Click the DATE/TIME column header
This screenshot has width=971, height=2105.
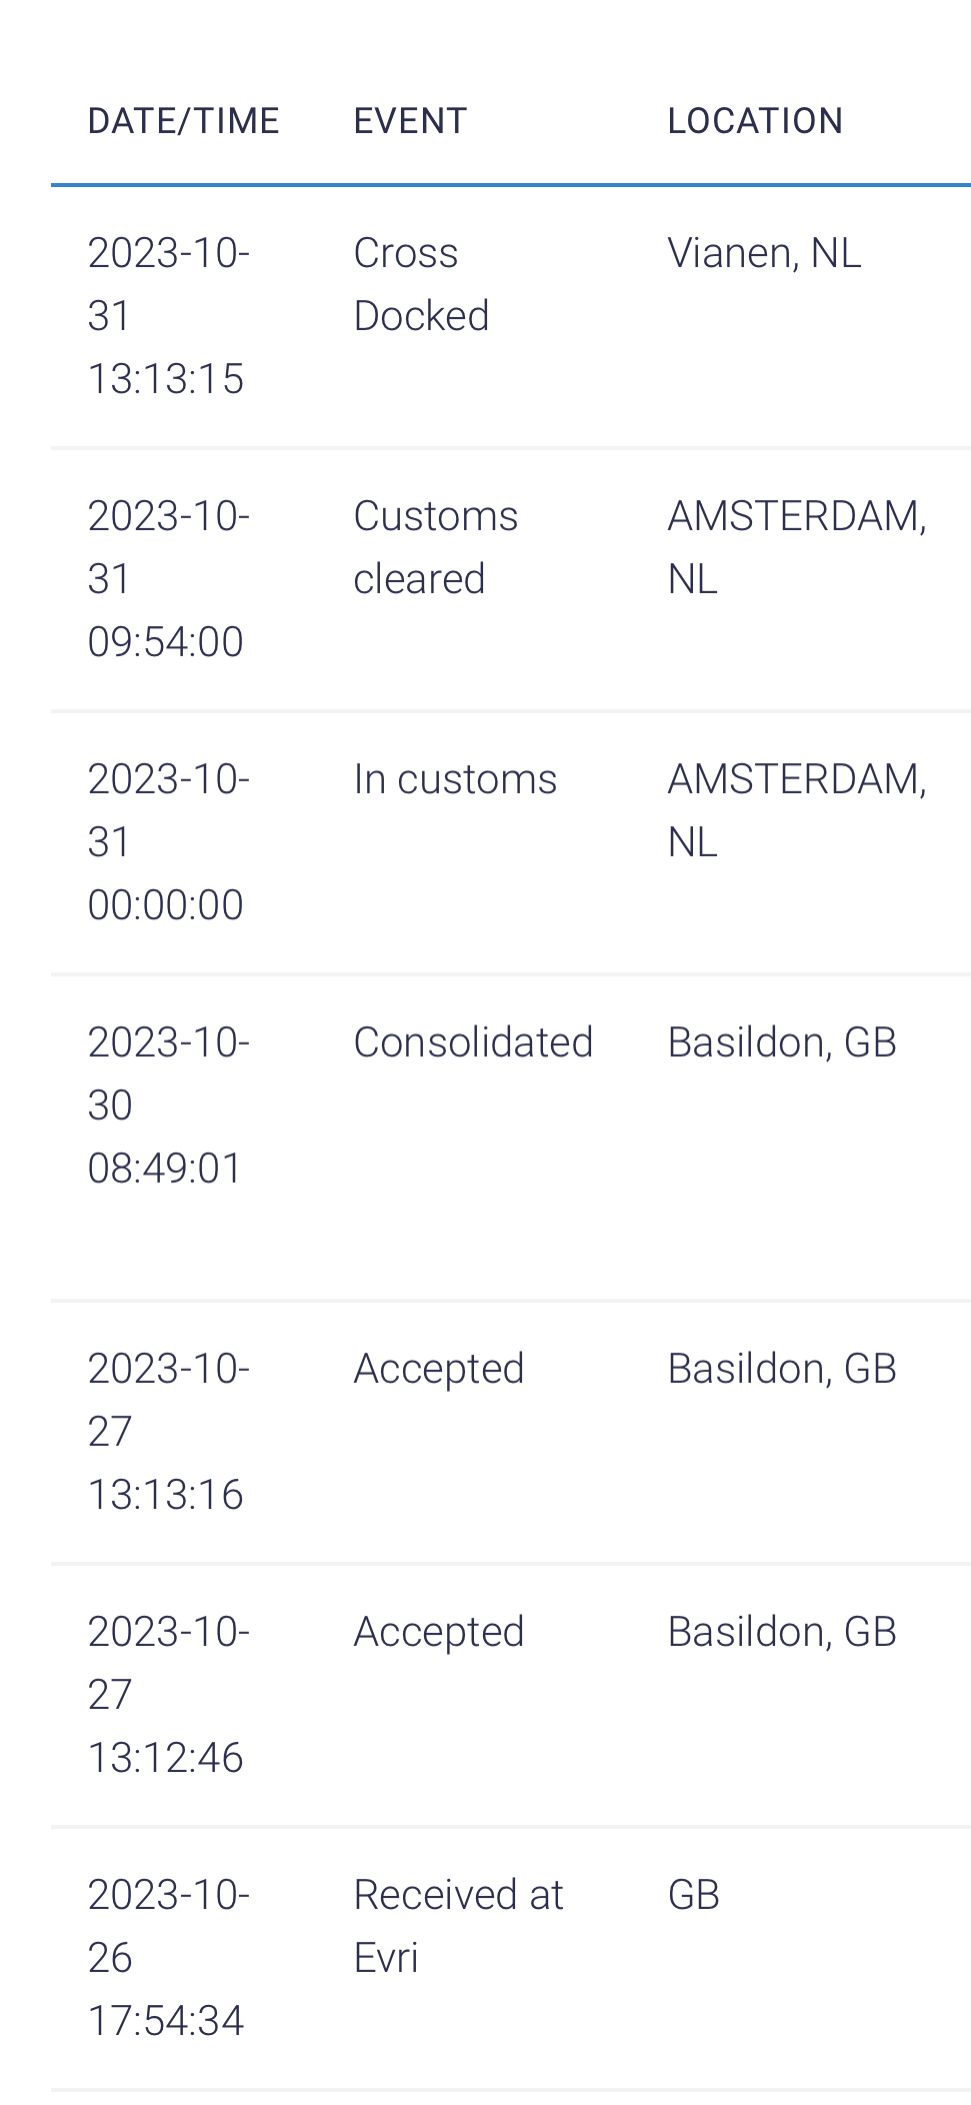(183, 121)
